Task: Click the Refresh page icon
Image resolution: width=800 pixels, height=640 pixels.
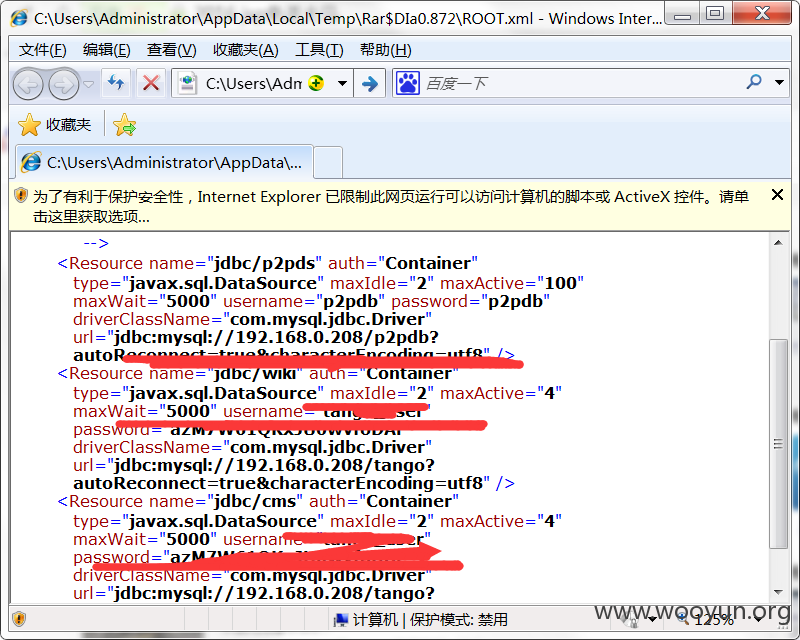Action: [117, 83]
